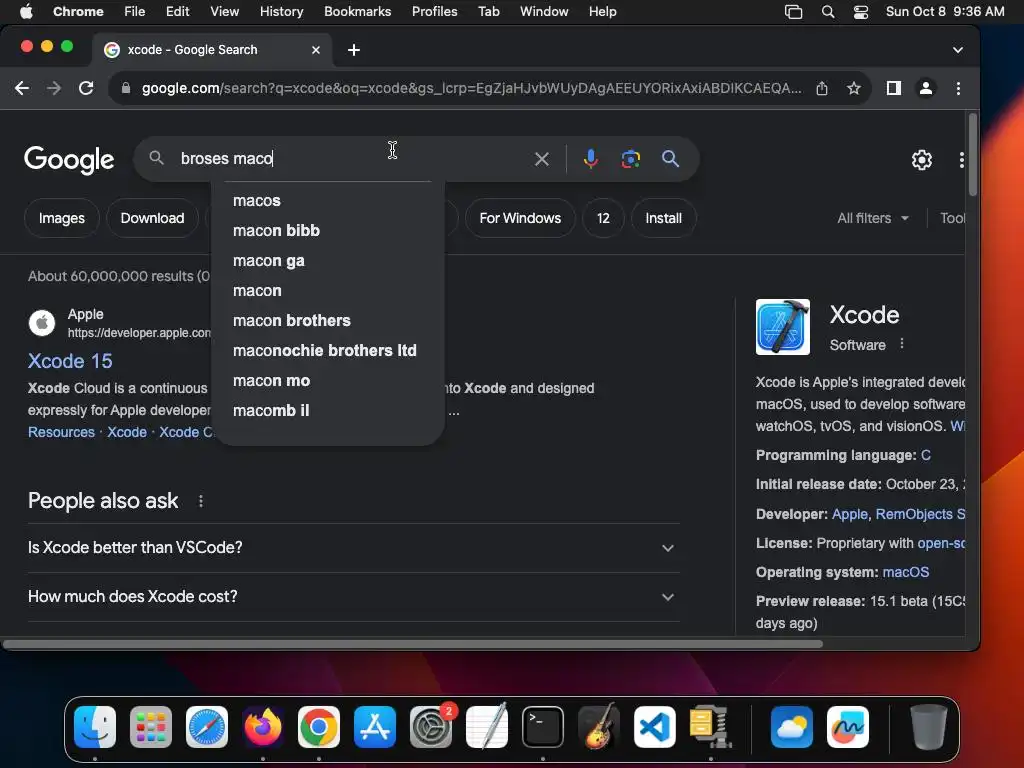
Task: Apply the Install filter chip
Action: coord(664,218)
